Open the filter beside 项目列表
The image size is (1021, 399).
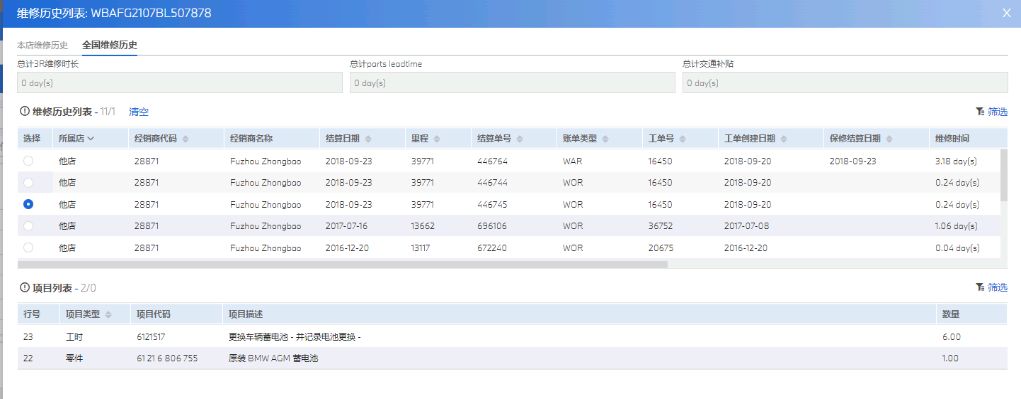(x=991, y=288)
